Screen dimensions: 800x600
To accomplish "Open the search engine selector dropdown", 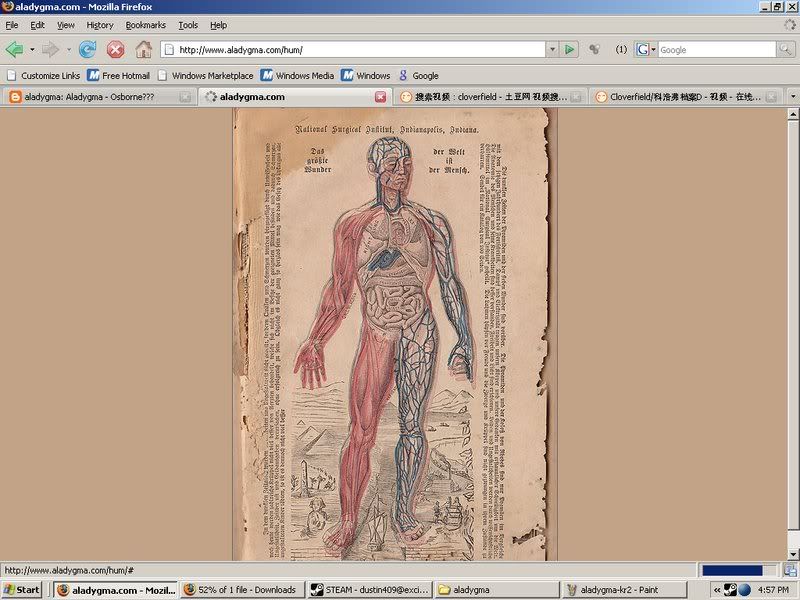I will pos(645,49).
